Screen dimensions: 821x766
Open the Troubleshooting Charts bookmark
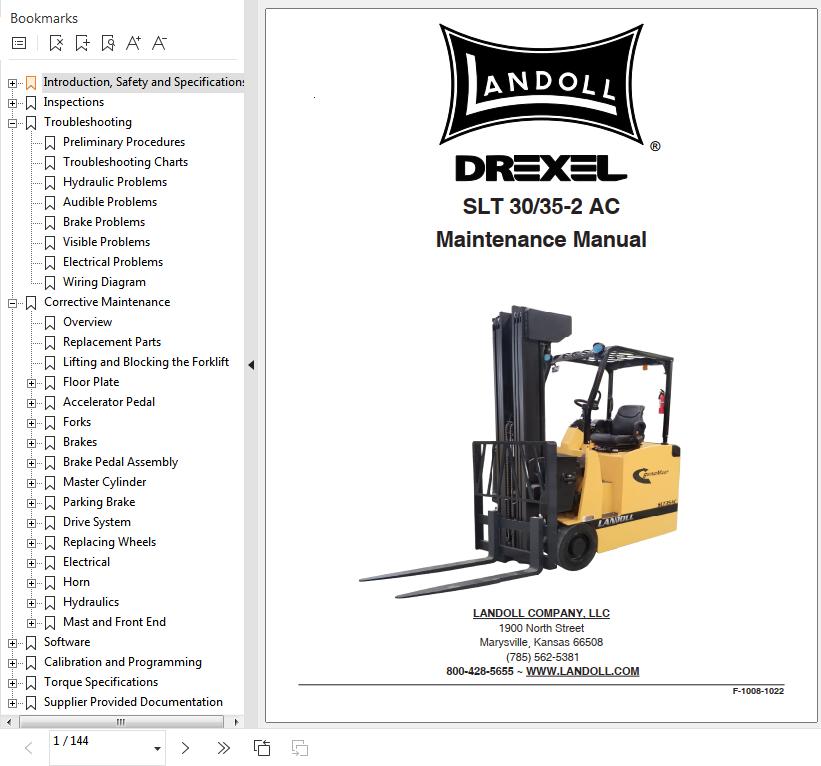coord(125,162)
